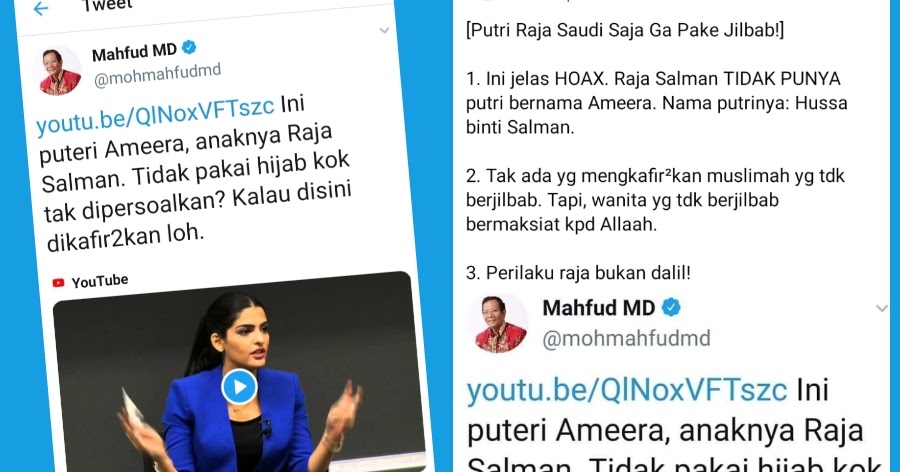The width and height of the screenshot is (900, 472).
Task: Open Mahfud MD avatar in left tweet
Action: tap(59, 72)
